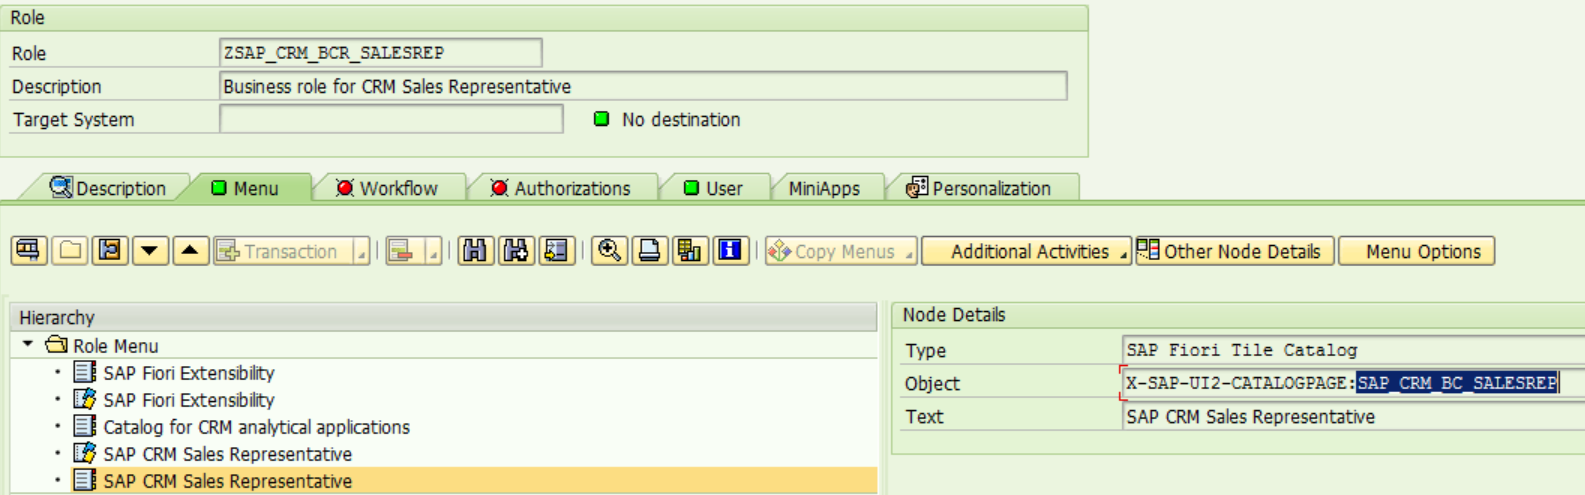Open the dropdown arrow beside the delete icon

(x=433, y=252)
